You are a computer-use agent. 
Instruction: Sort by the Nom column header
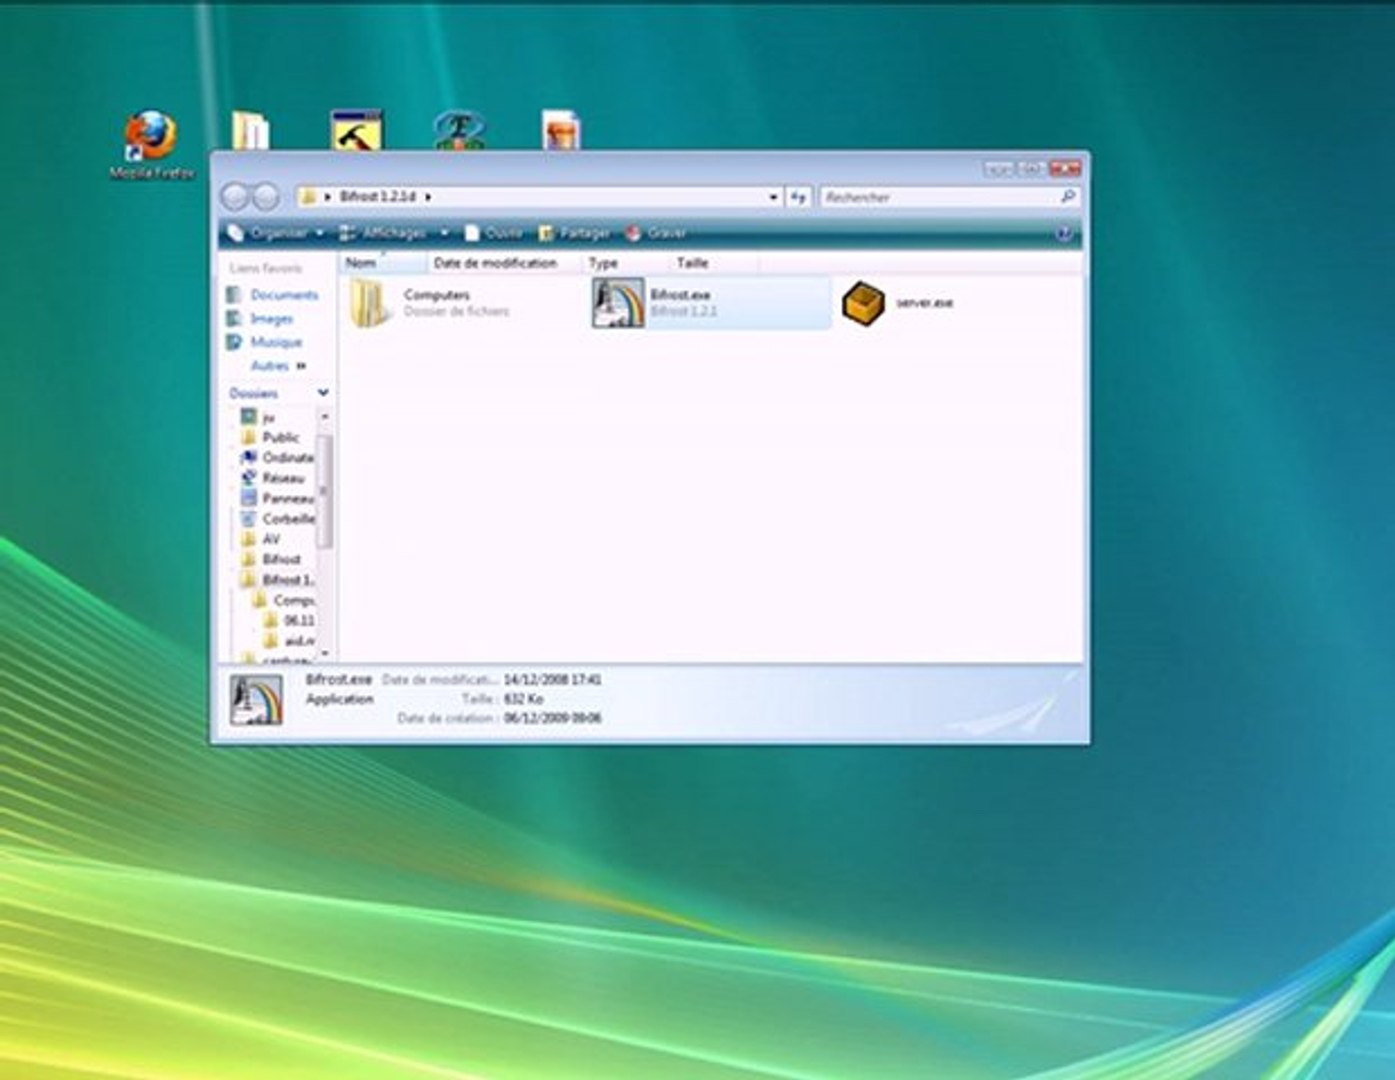tap(383, 263)
